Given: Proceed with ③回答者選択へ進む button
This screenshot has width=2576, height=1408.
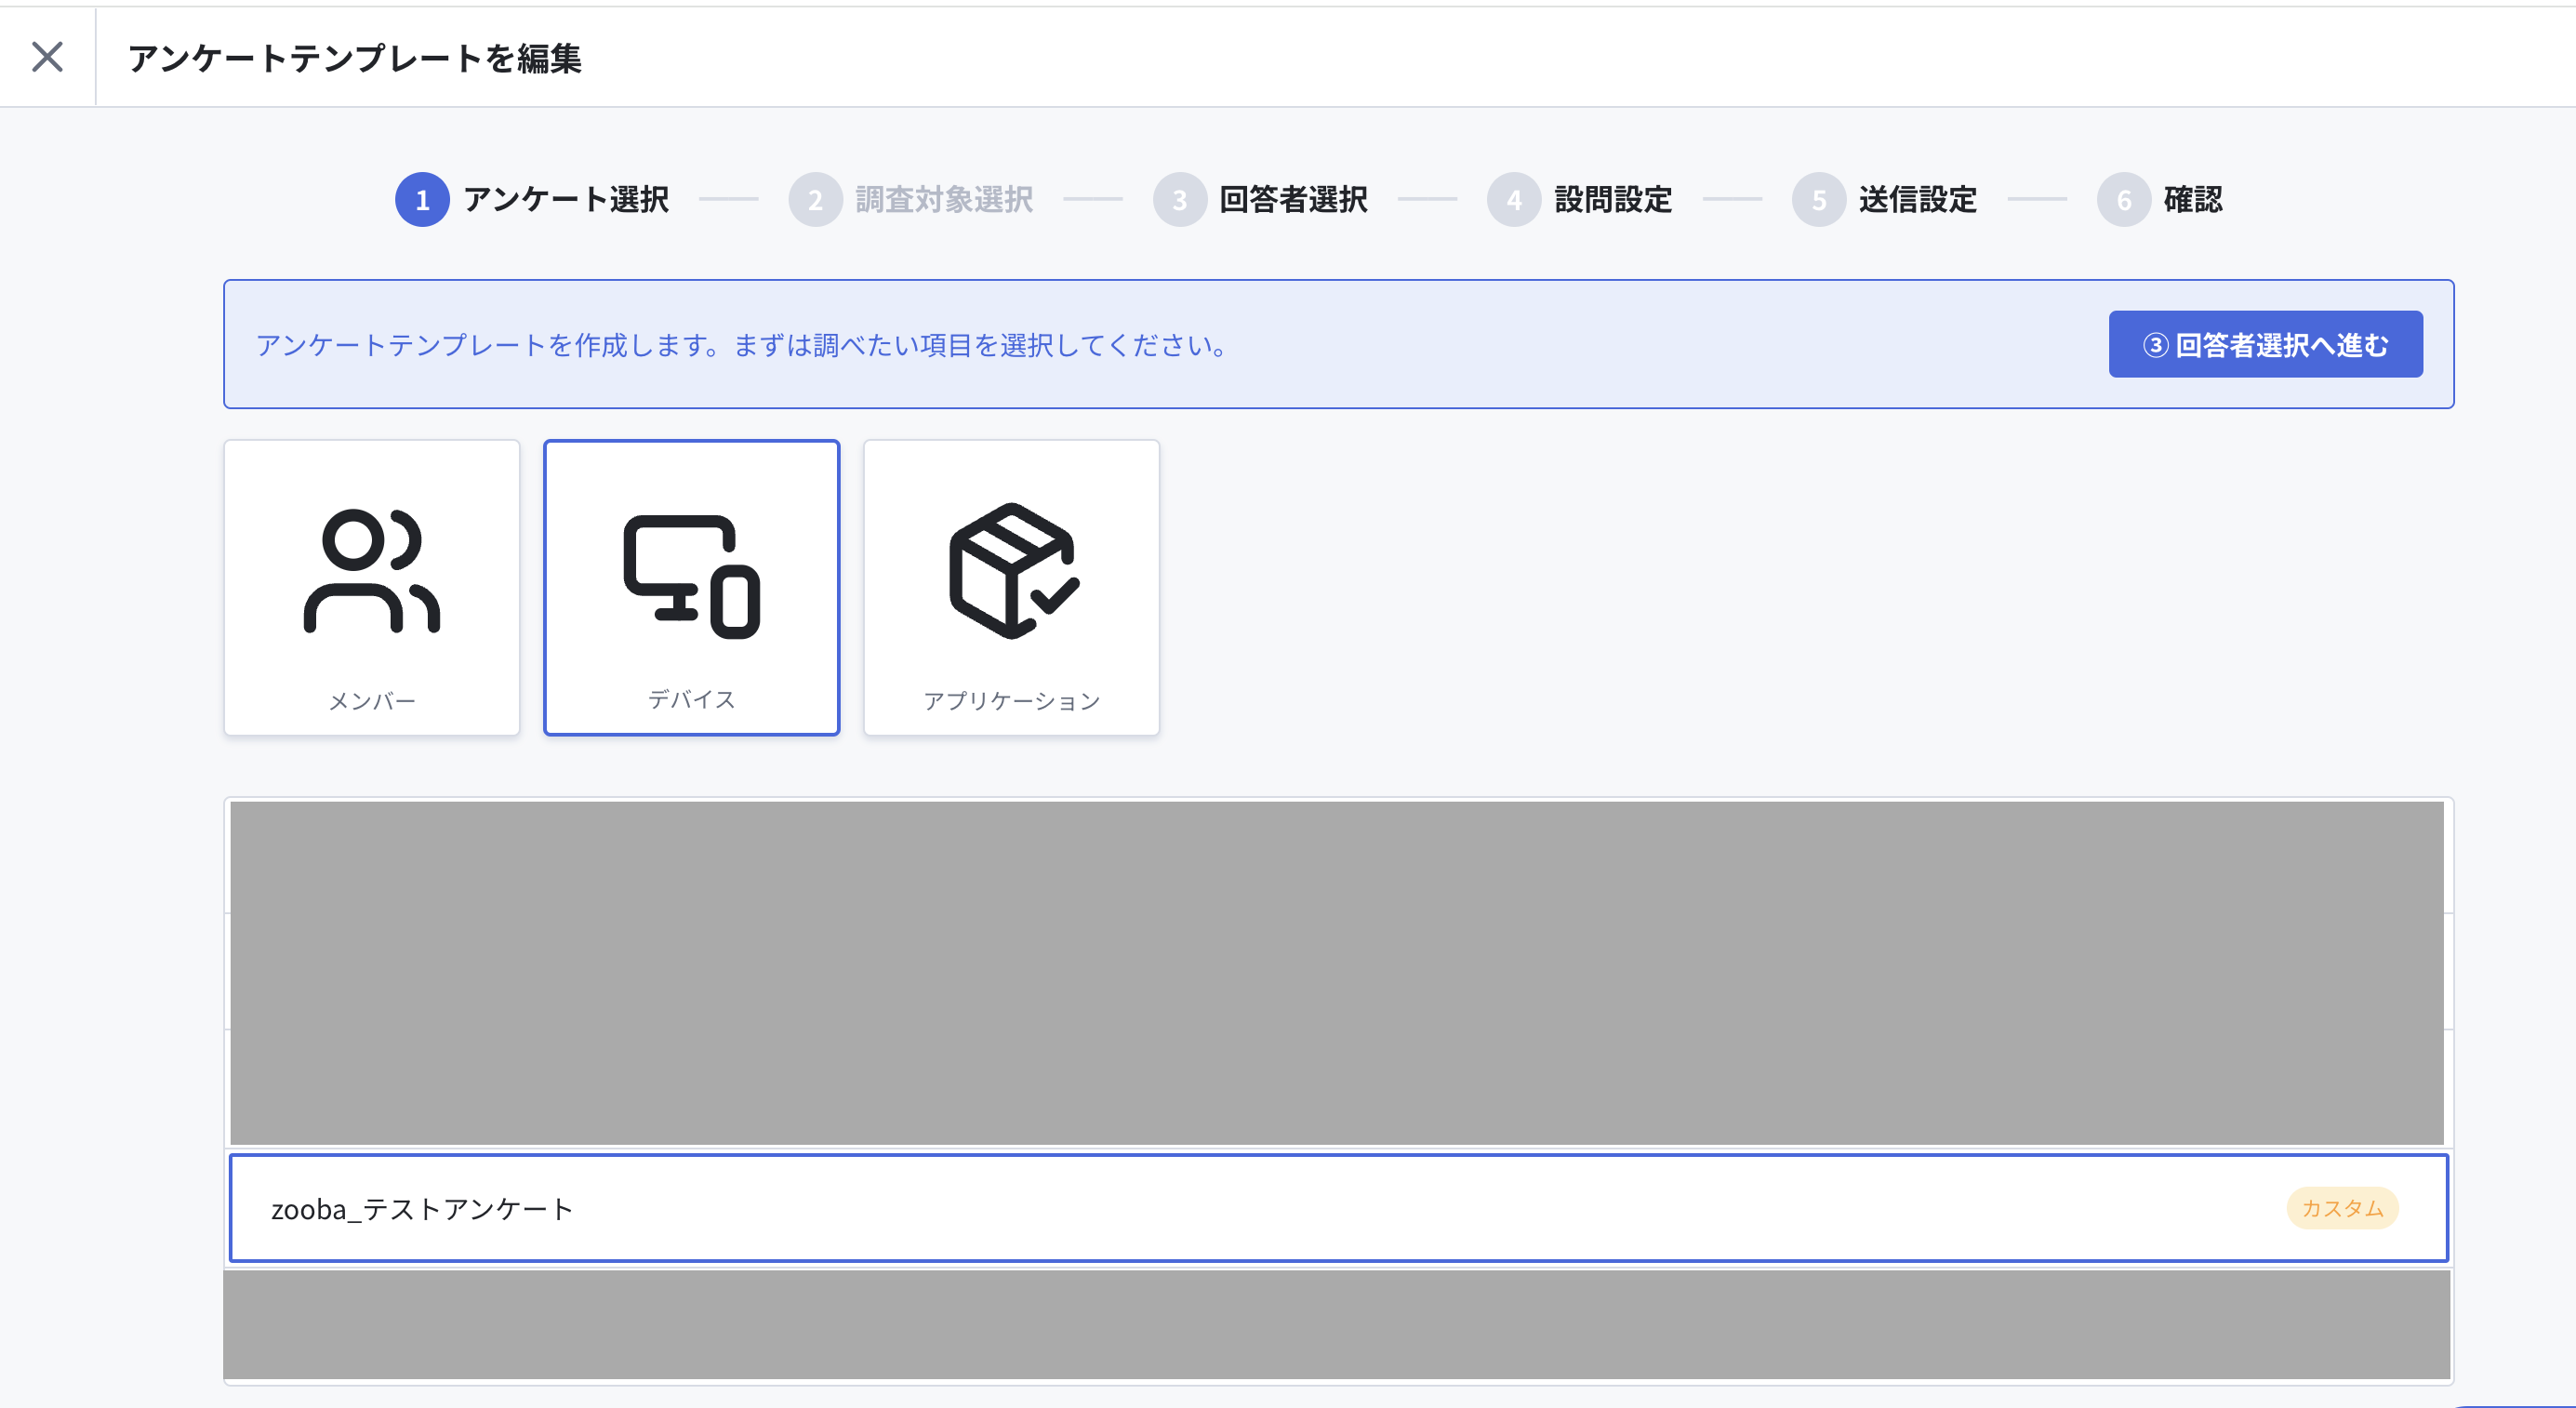Looking at the screenshot, I should [2265, 344].
